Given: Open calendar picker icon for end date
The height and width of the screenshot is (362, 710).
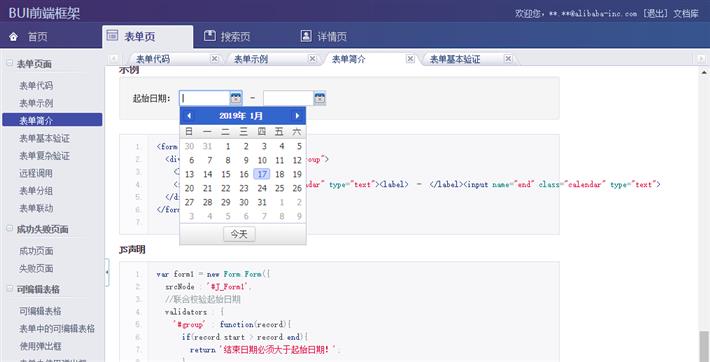Looking at the screenshot, I should click(x=320, y=98).
